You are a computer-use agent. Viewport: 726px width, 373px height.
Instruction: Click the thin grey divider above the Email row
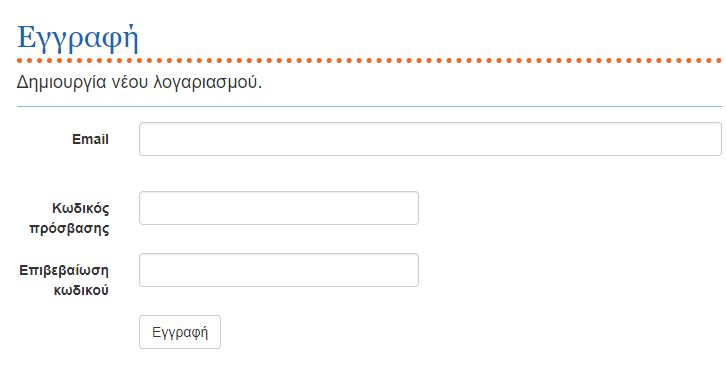(x=369, y=106)
